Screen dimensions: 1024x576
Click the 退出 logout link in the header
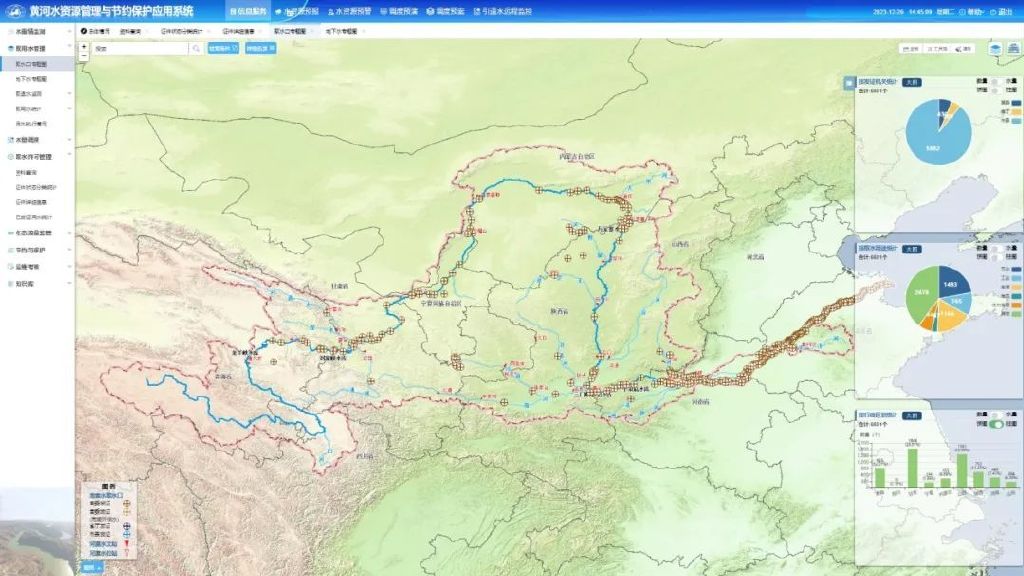click(x=1007, y=9)
